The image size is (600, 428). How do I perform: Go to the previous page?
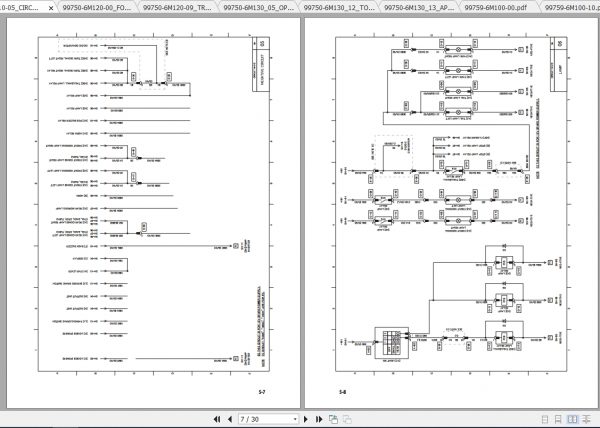230,419
